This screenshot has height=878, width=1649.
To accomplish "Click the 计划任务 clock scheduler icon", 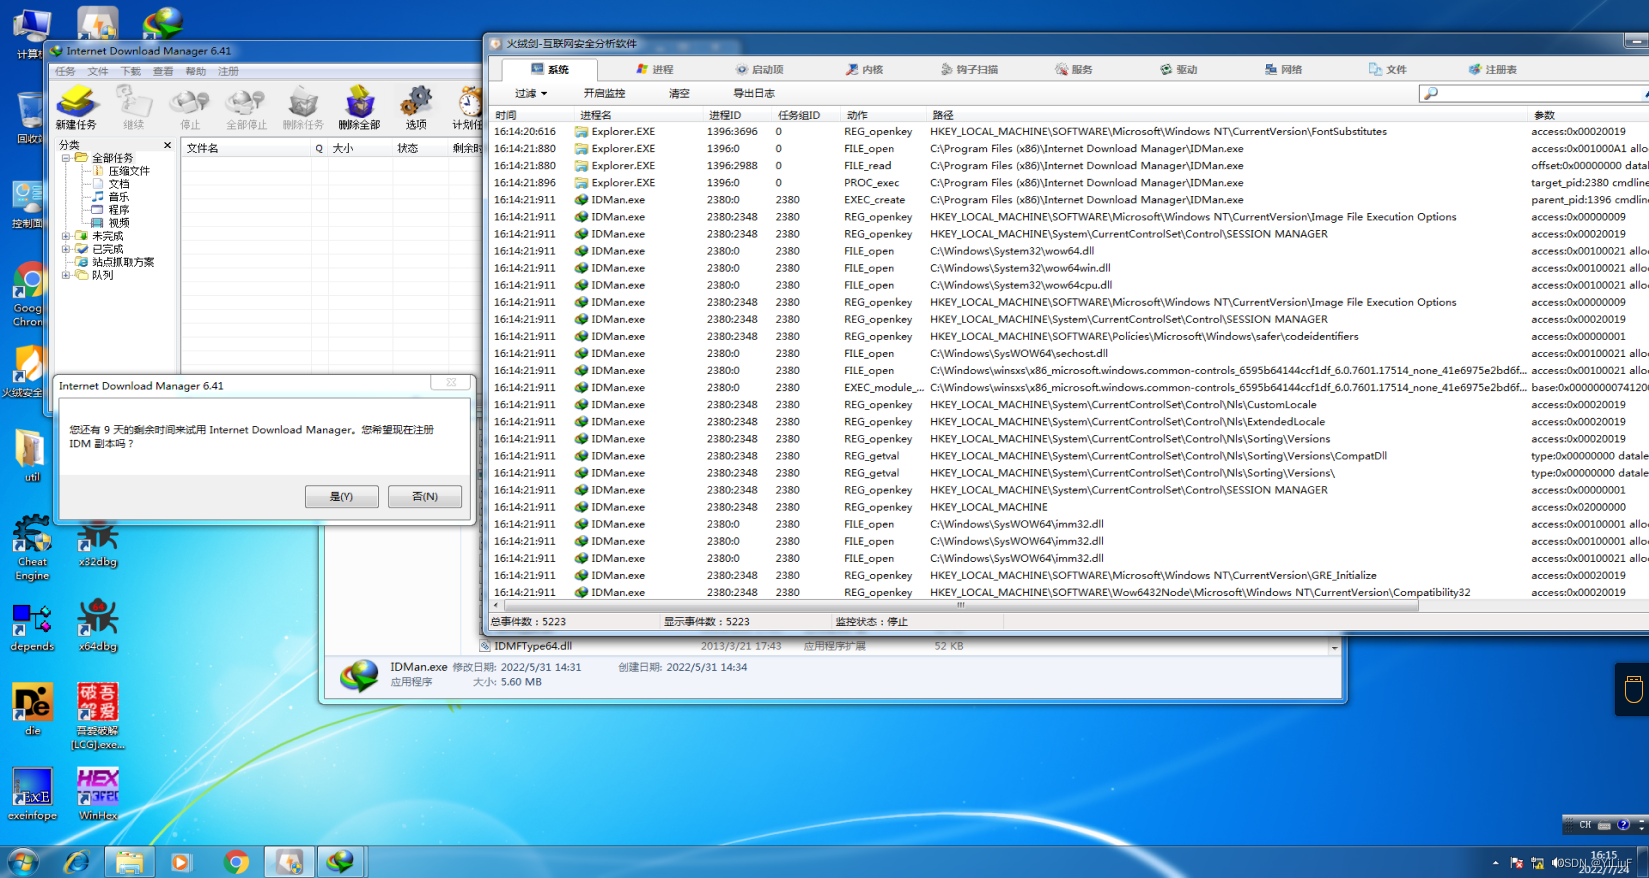I will click(468, 107).
